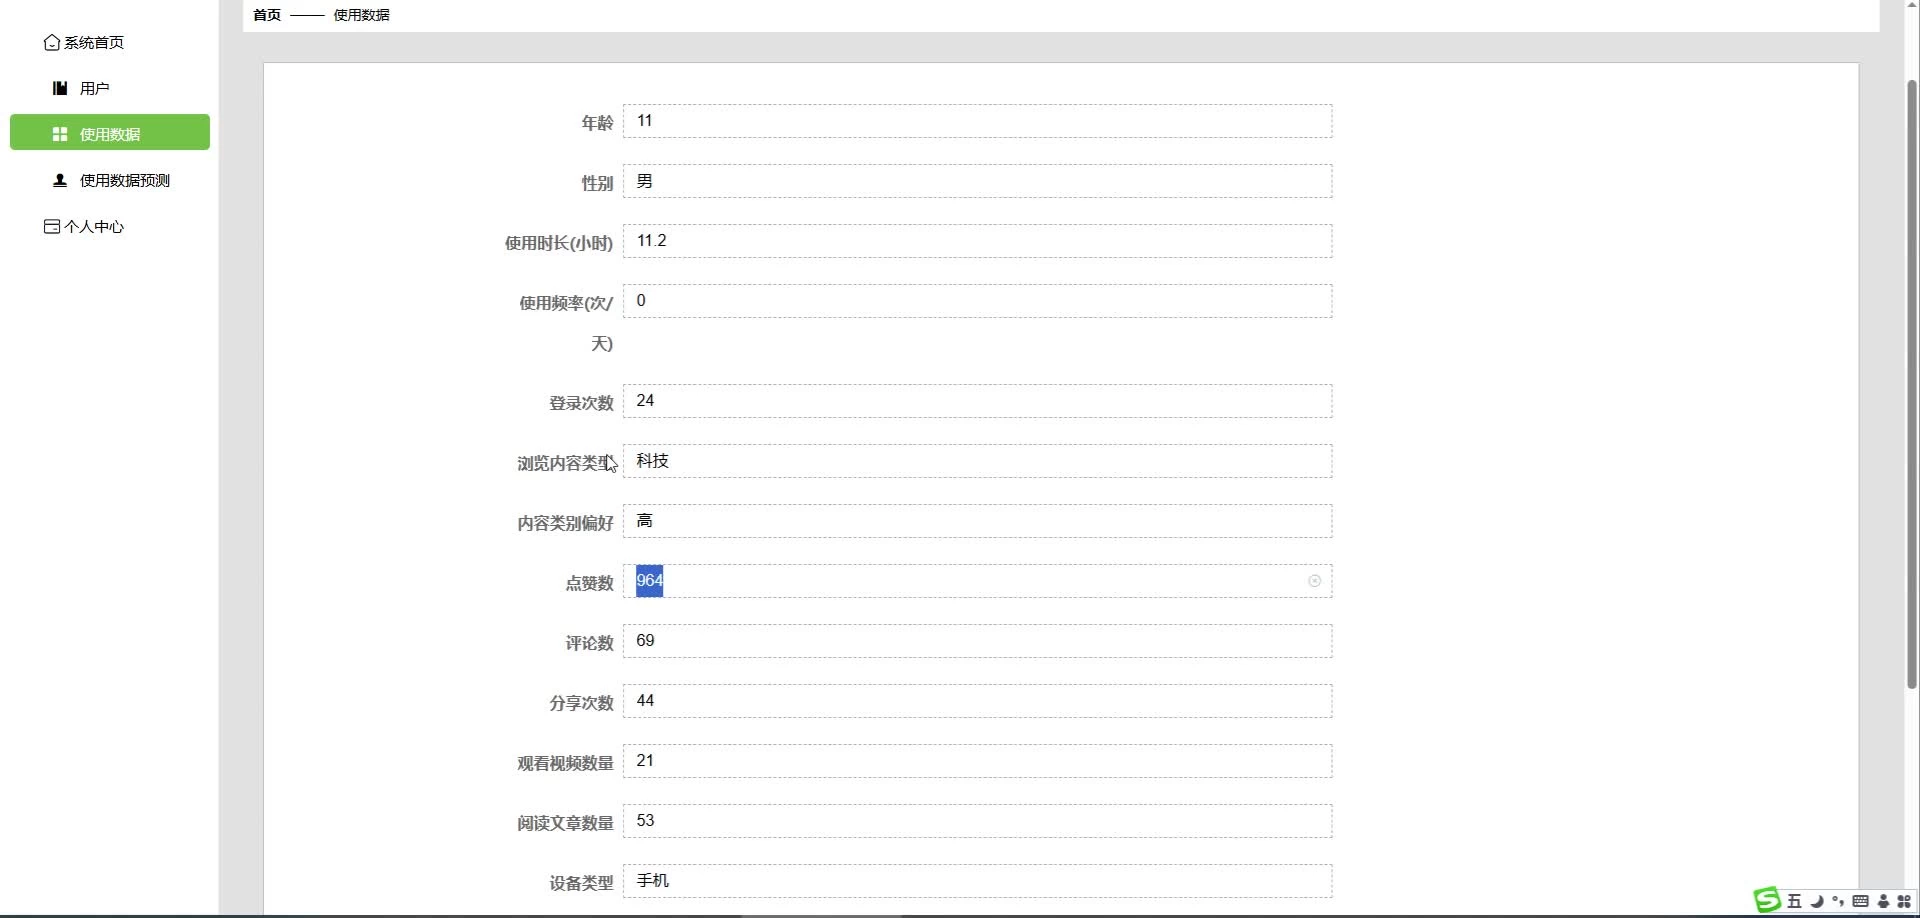
Task: Click the 评论数 input field
Action: pos(977,641)
